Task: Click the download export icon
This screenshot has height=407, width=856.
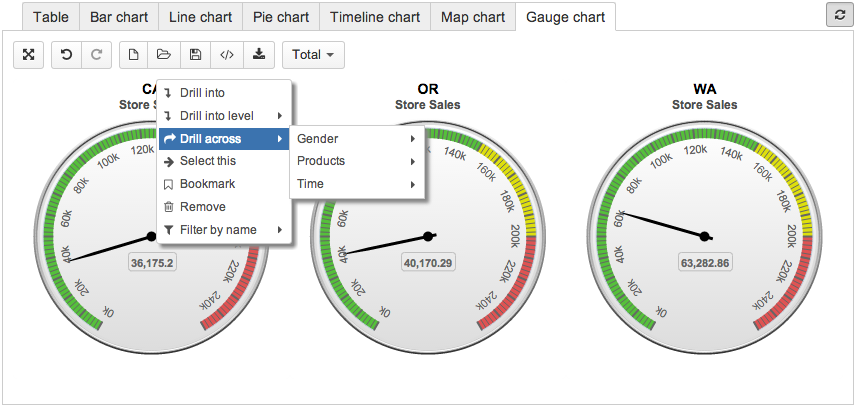Action: pyautogui.click(x=259, y=54)
